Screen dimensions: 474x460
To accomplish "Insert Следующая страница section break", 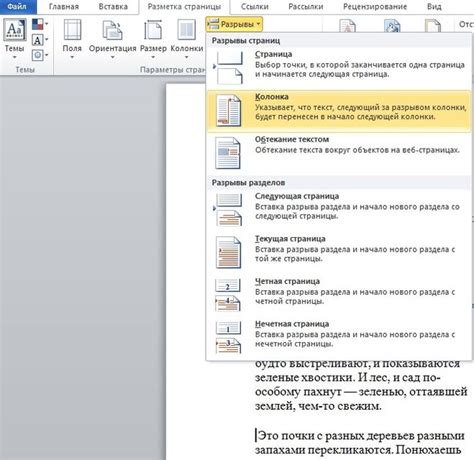I will point(339,210).
